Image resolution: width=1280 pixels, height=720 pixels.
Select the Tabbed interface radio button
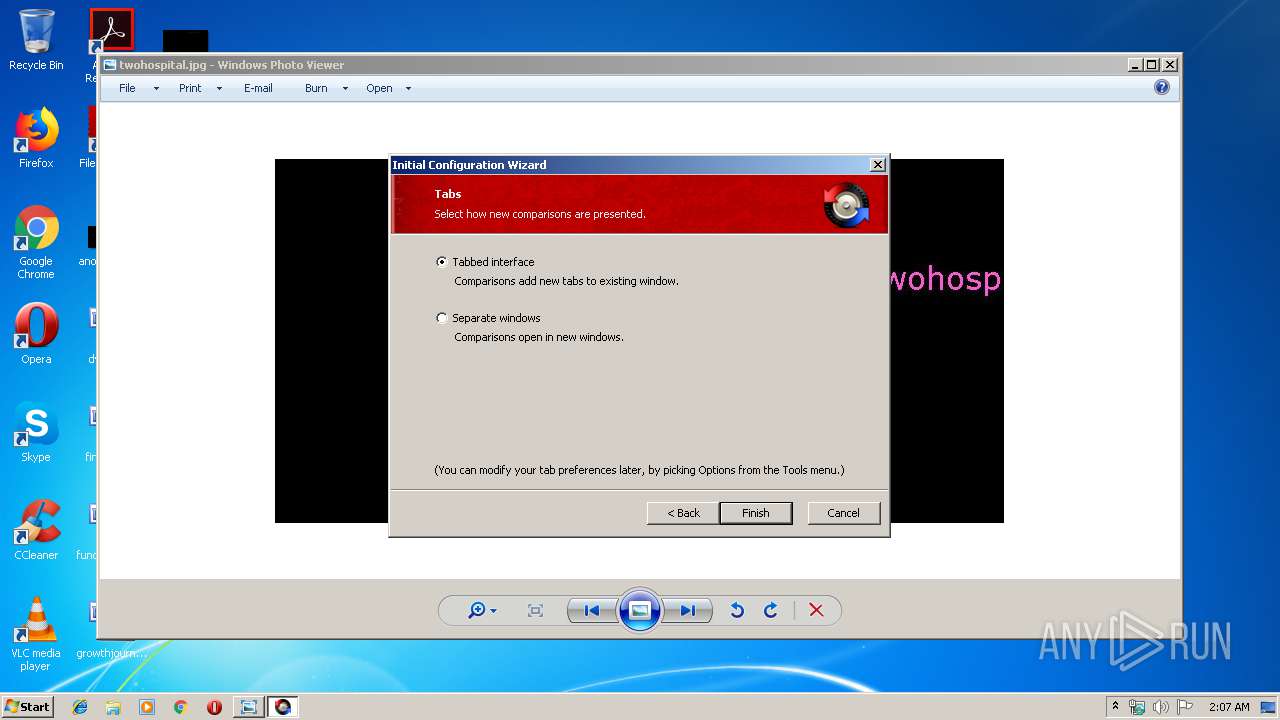tap(442, 262)
